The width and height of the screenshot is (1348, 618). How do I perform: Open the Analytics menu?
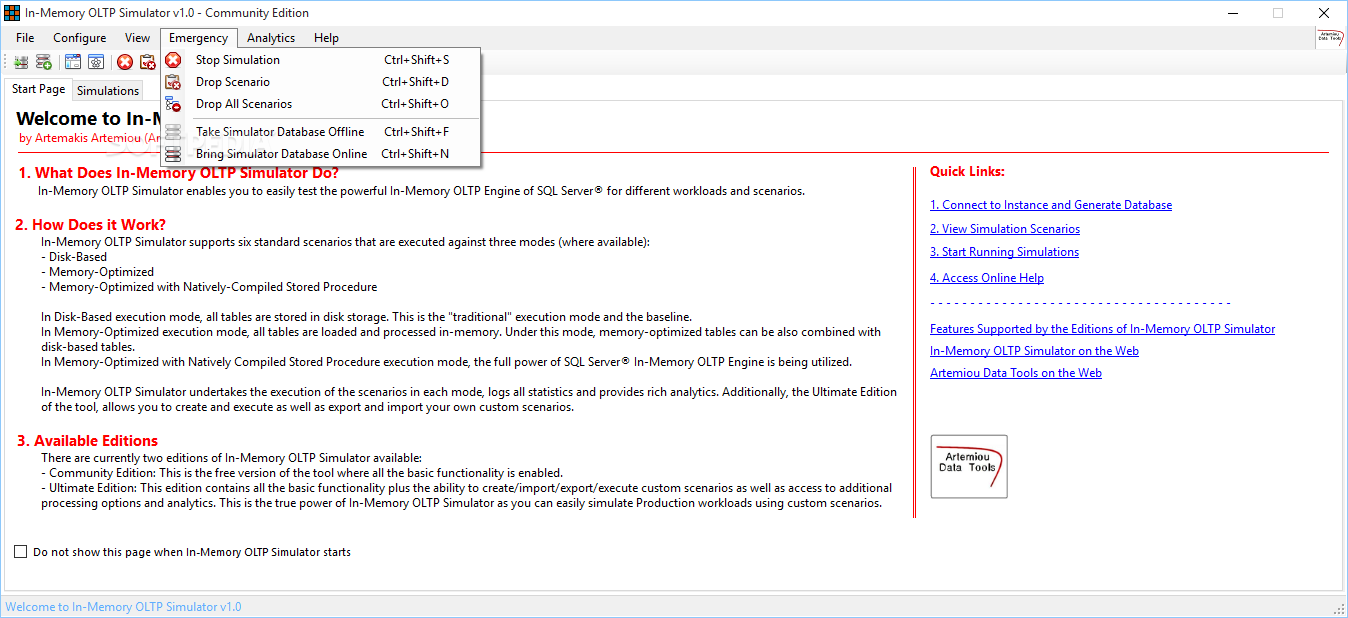click(x=271, y=38)
